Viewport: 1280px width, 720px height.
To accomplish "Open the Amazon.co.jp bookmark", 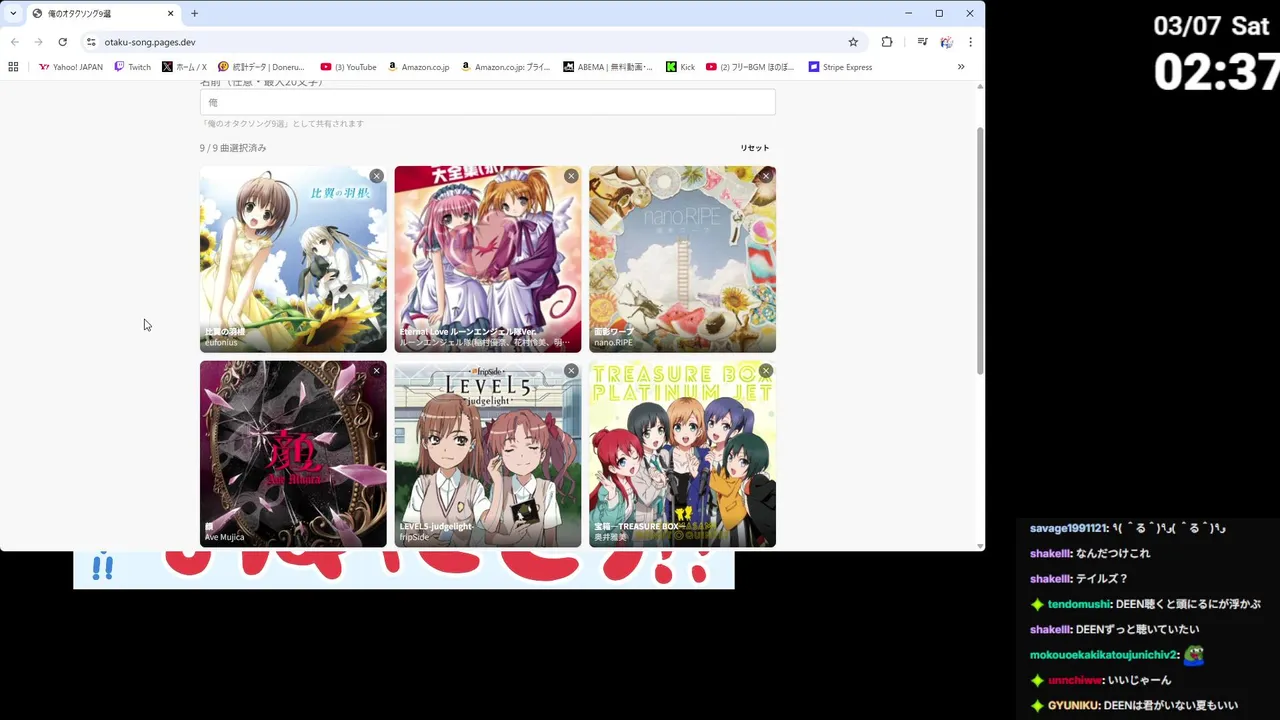I will click(418, 67).
